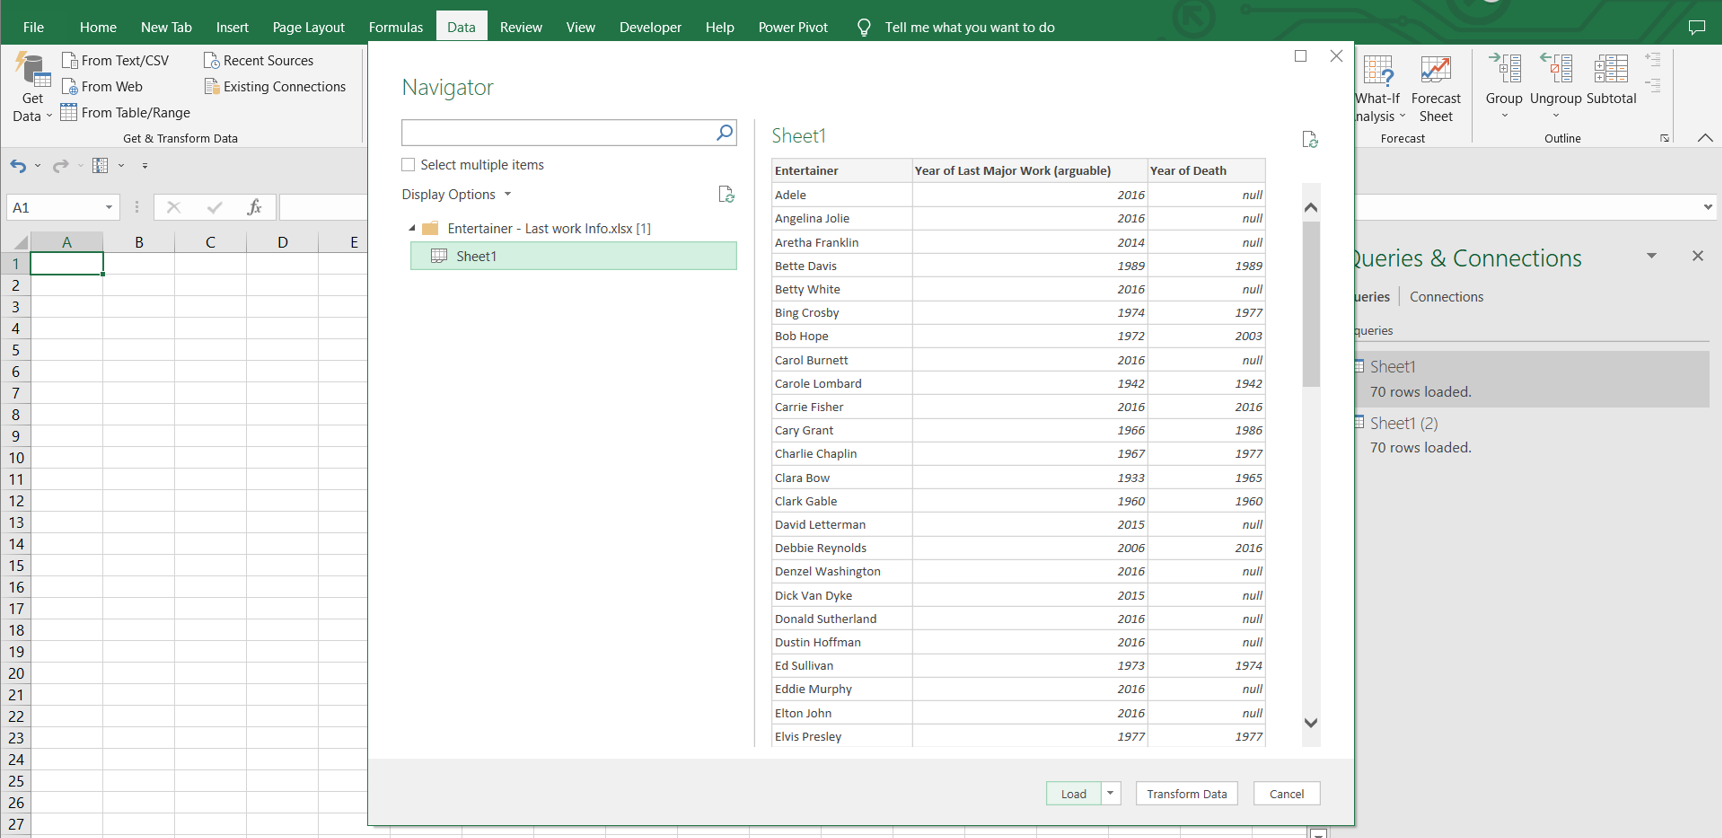Choose From Table/Range
The height and width of the screenshot is (838, 1722).
(125, 112)
